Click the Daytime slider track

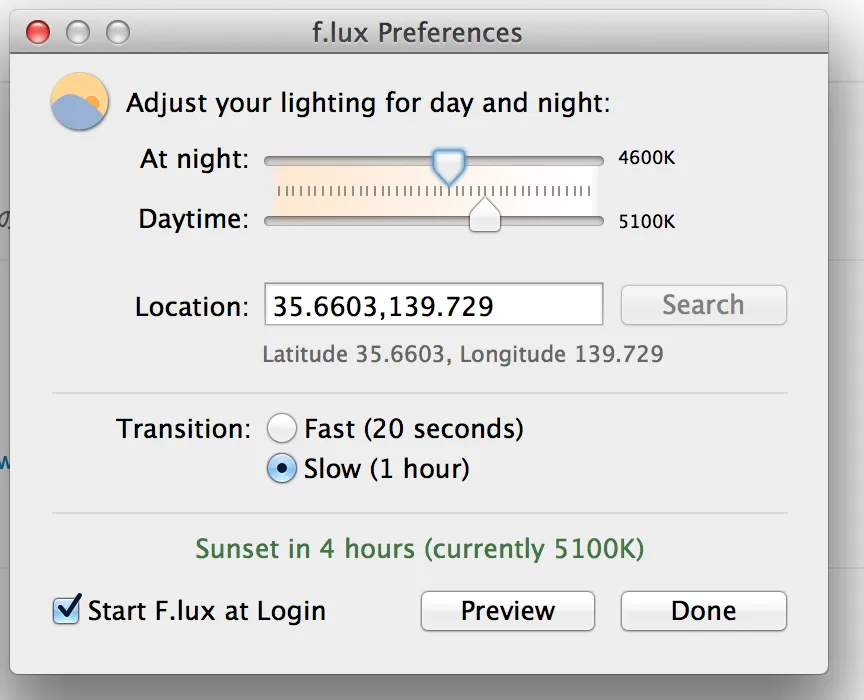(330, 221)
